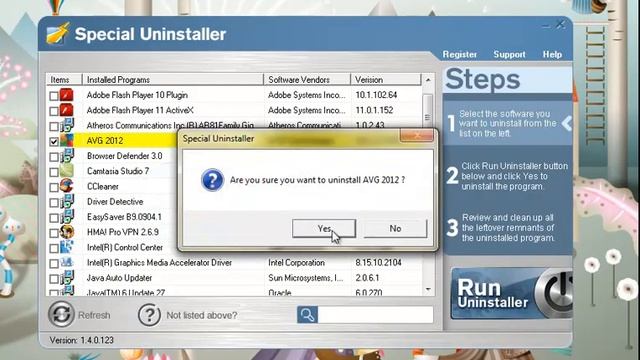This screenshot has height=360, width=640.
Task: Click the CCleaner program icon
Action: [67, 186]
